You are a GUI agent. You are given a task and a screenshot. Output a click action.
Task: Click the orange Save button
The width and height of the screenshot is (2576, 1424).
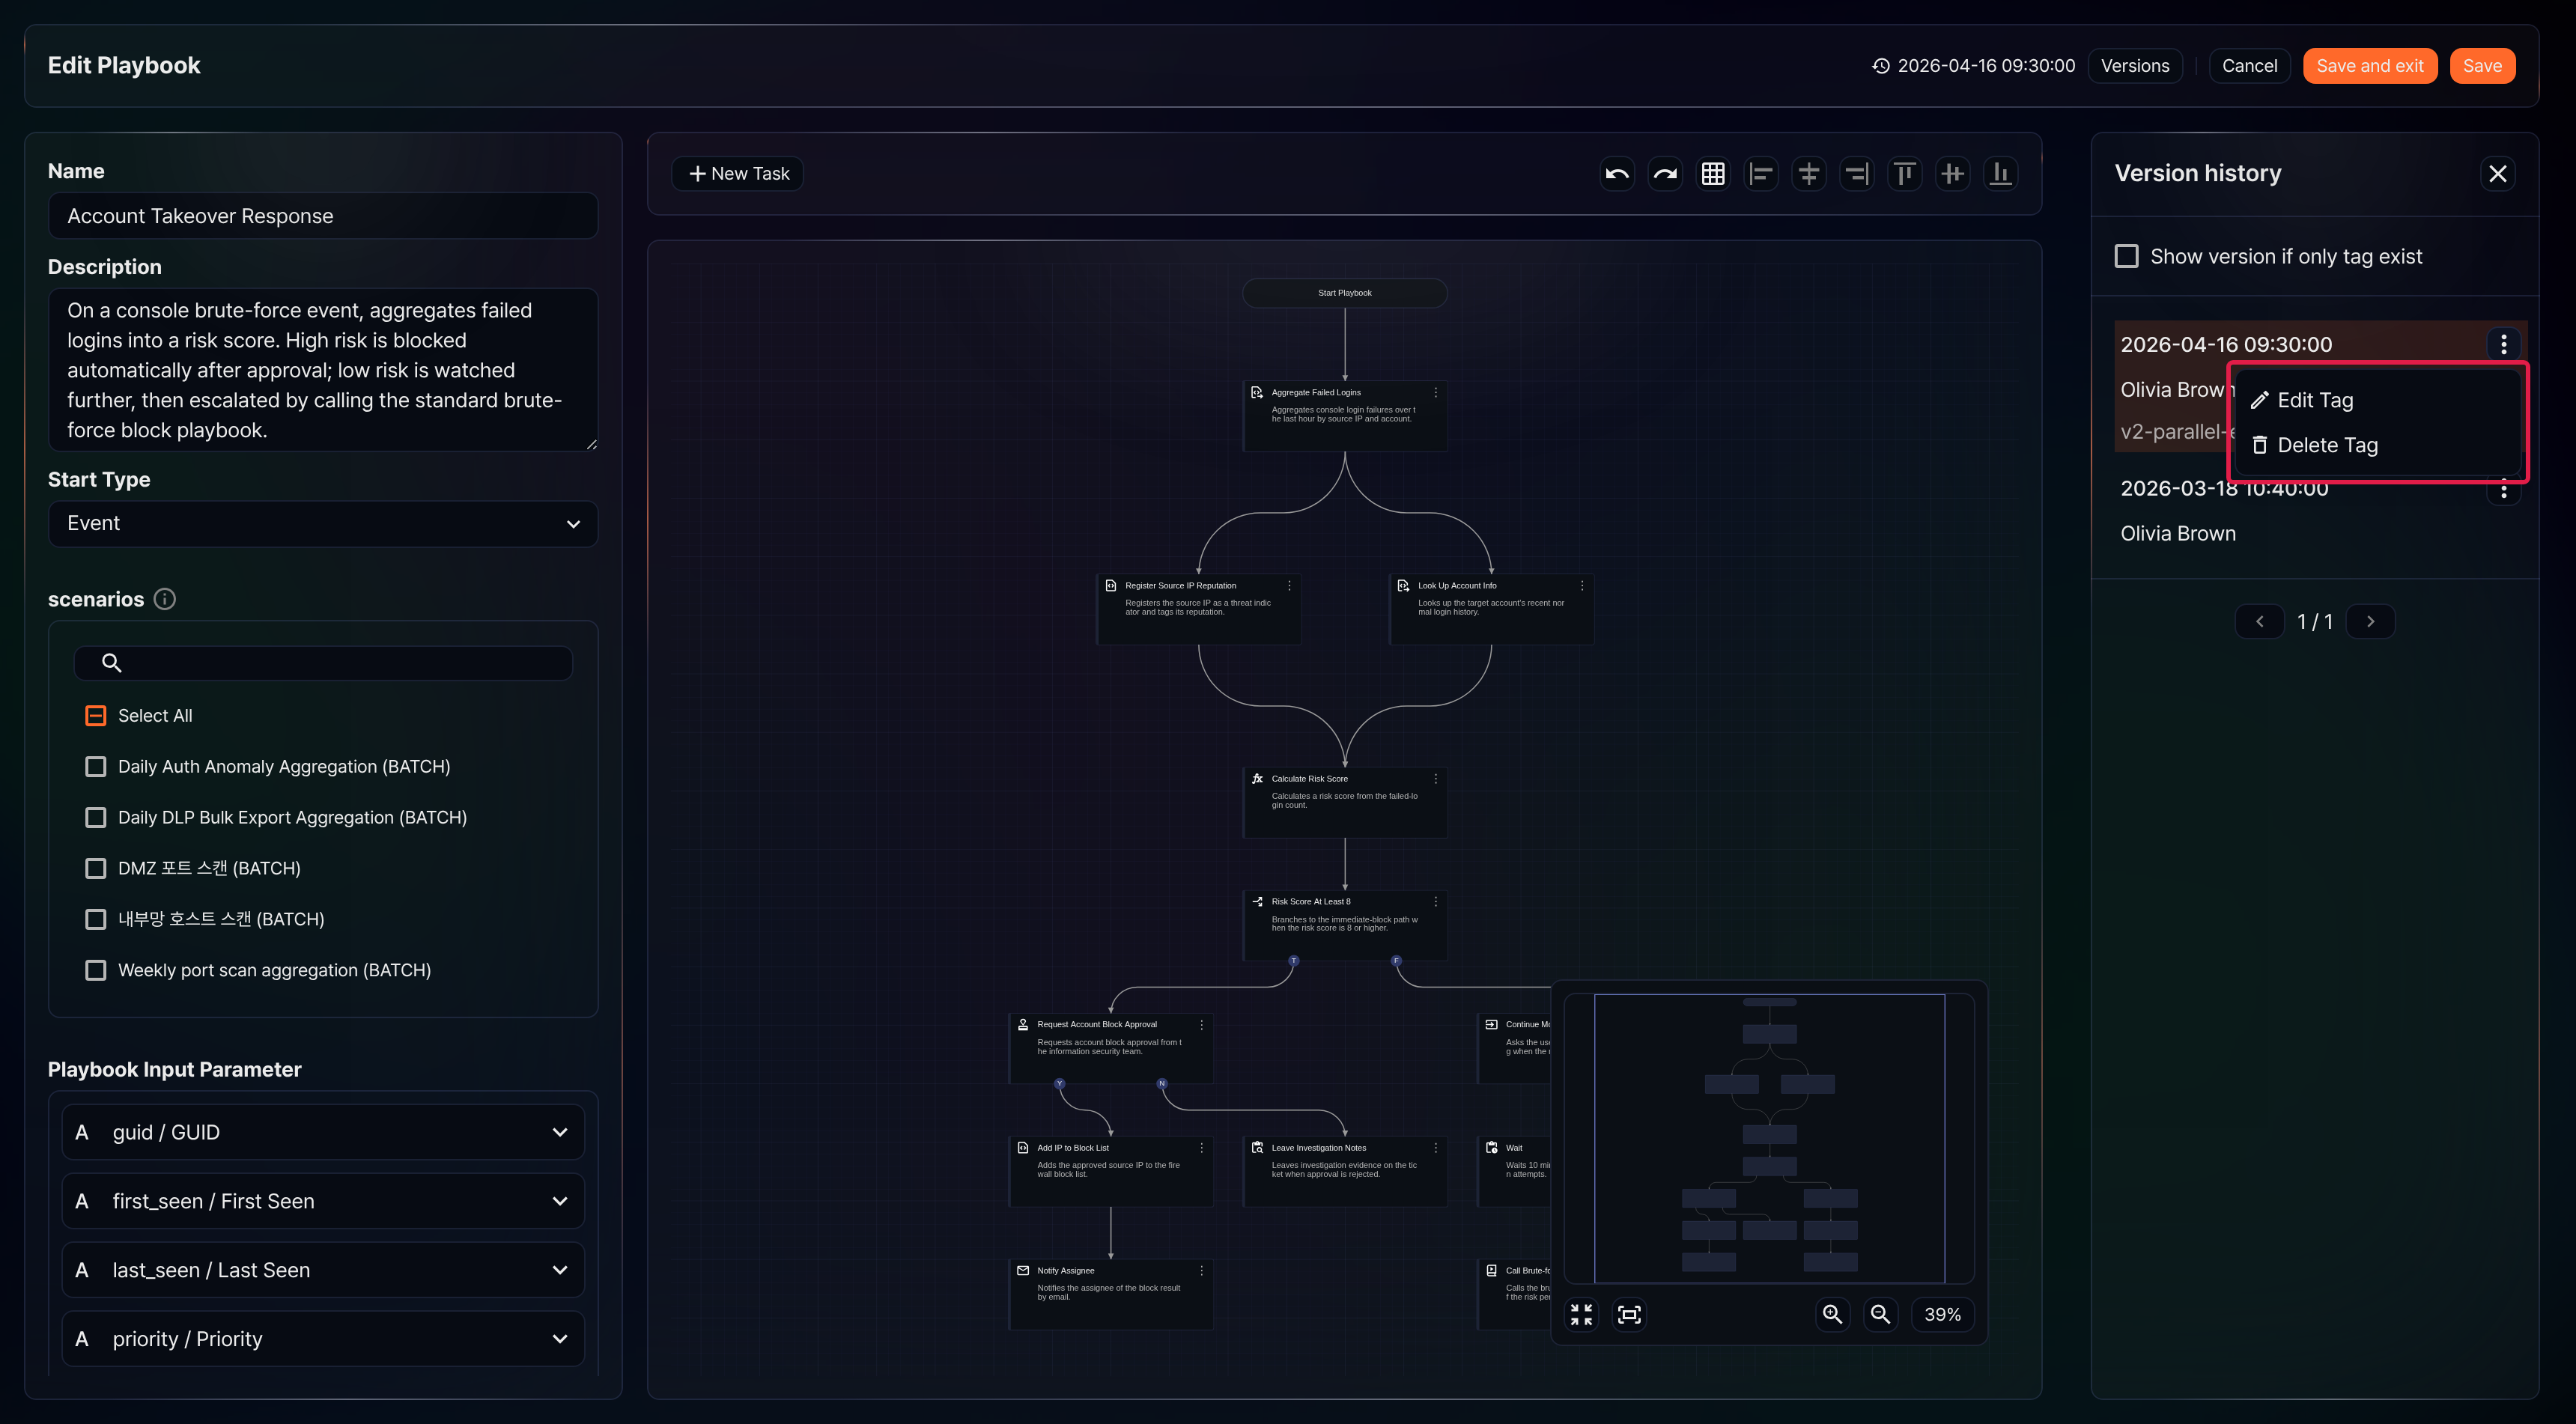[2482, 66]
